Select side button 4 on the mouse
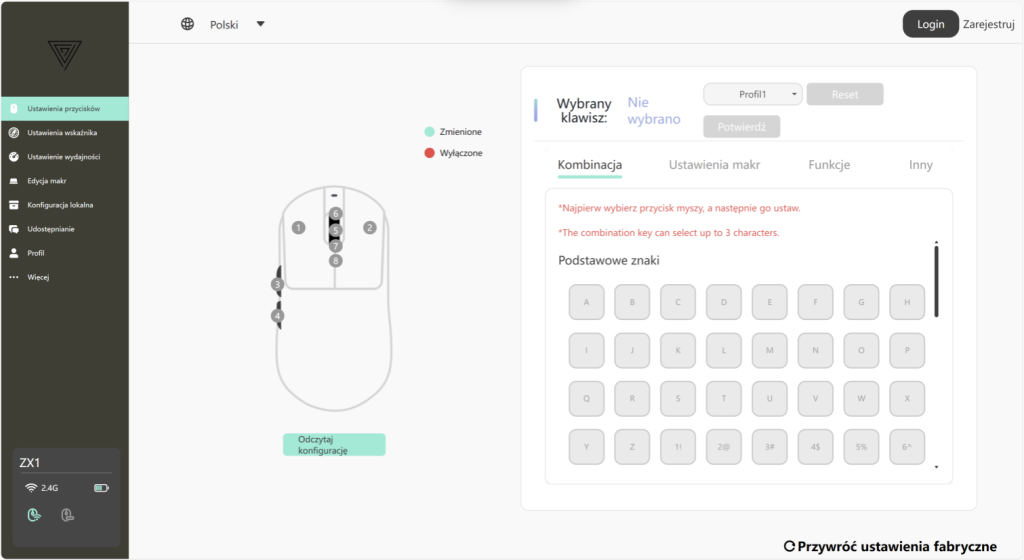The width and height of the screenshot is (1024, 560). [x=277, y=316]
